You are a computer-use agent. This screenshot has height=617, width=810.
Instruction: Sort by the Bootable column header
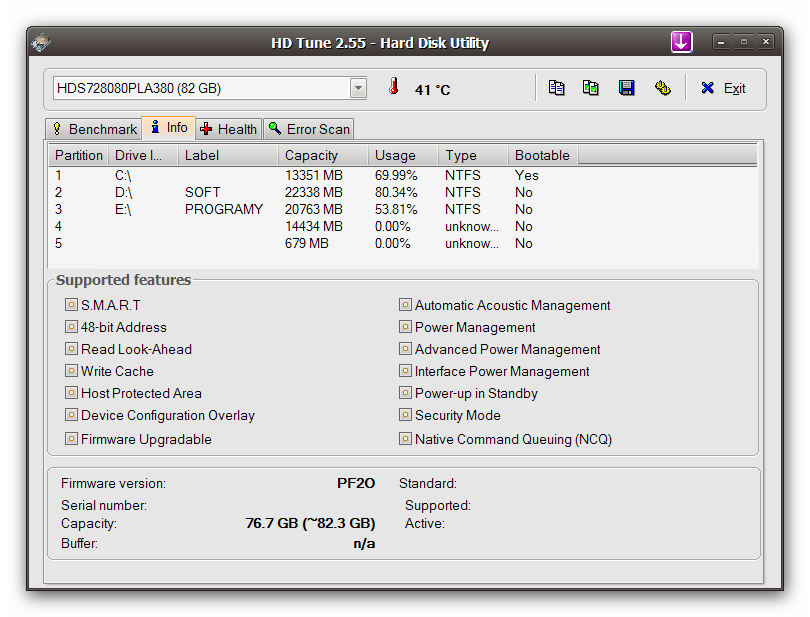click(543, 156)
